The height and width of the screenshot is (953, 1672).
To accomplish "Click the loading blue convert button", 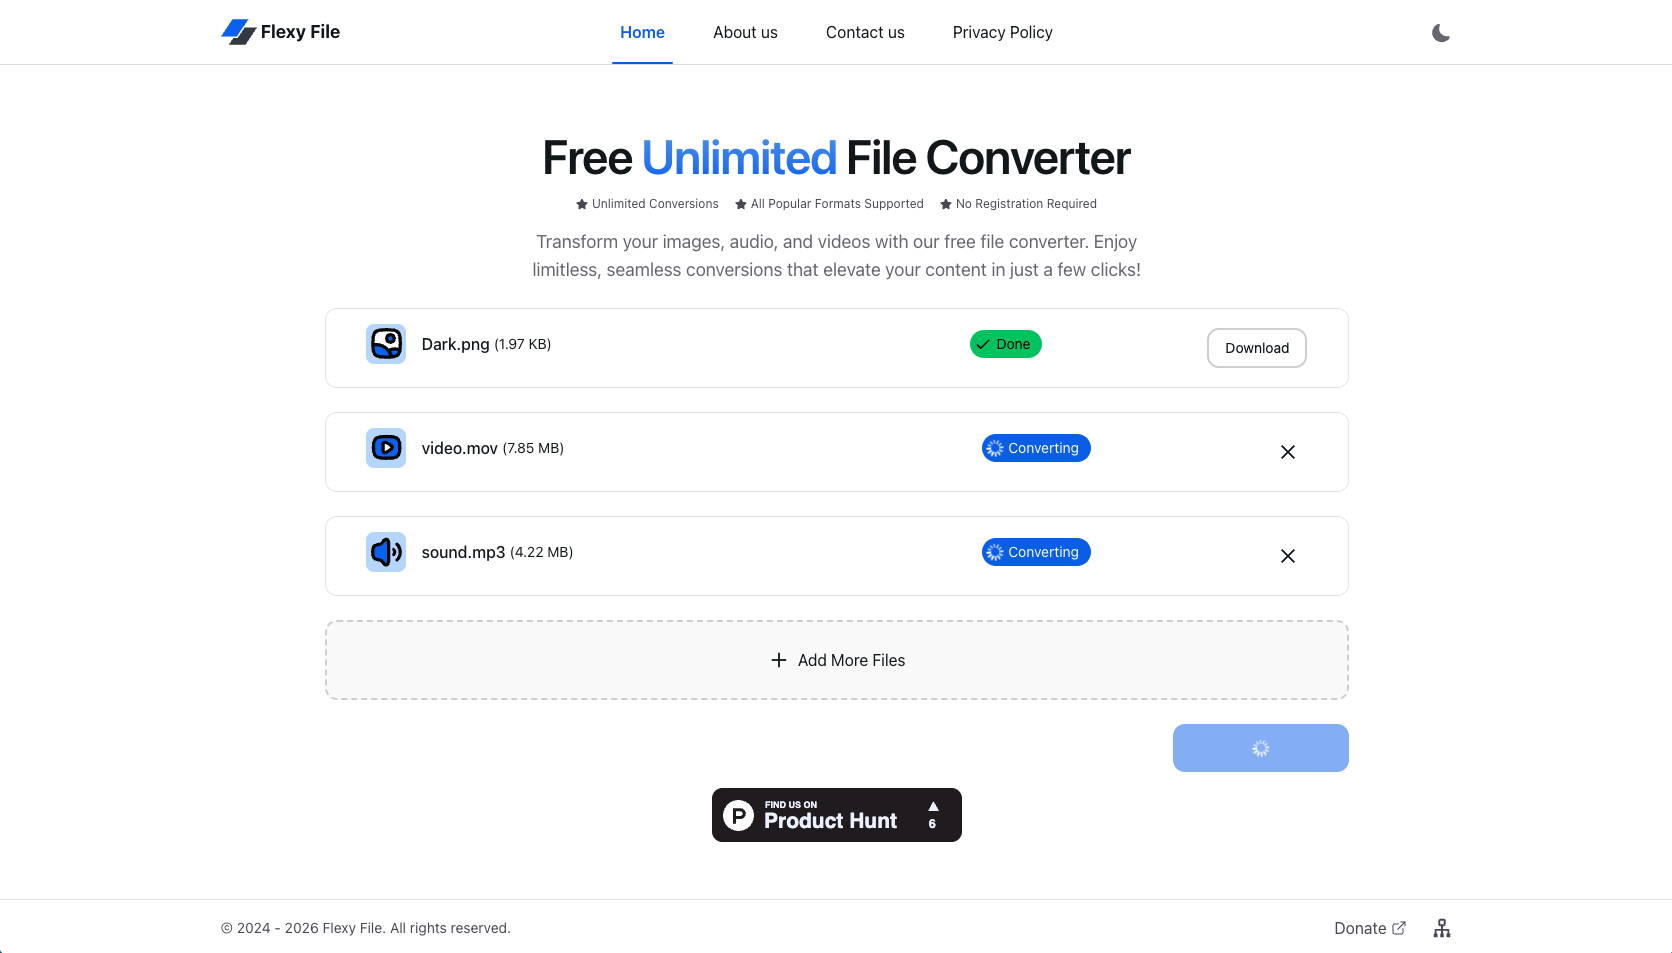I will (1260, 747).
